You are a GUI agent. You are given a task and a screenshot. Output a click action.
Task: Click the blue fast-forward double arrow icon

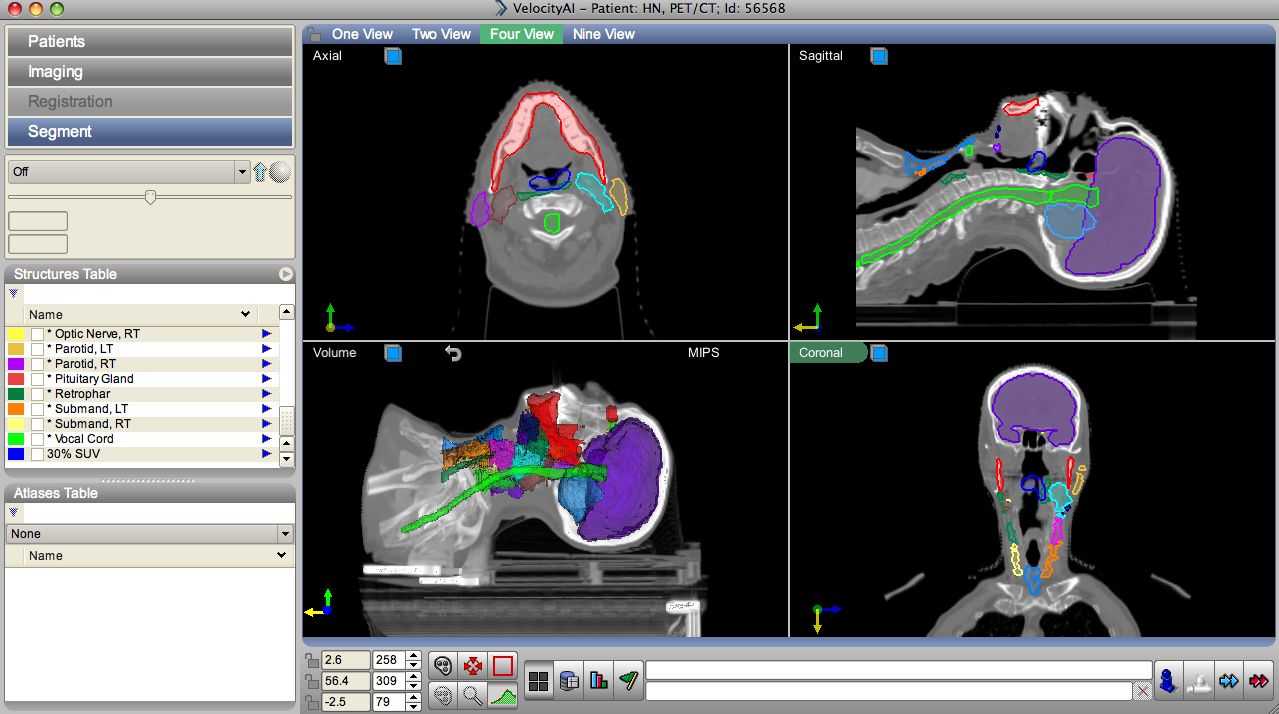pos(1229,680)
